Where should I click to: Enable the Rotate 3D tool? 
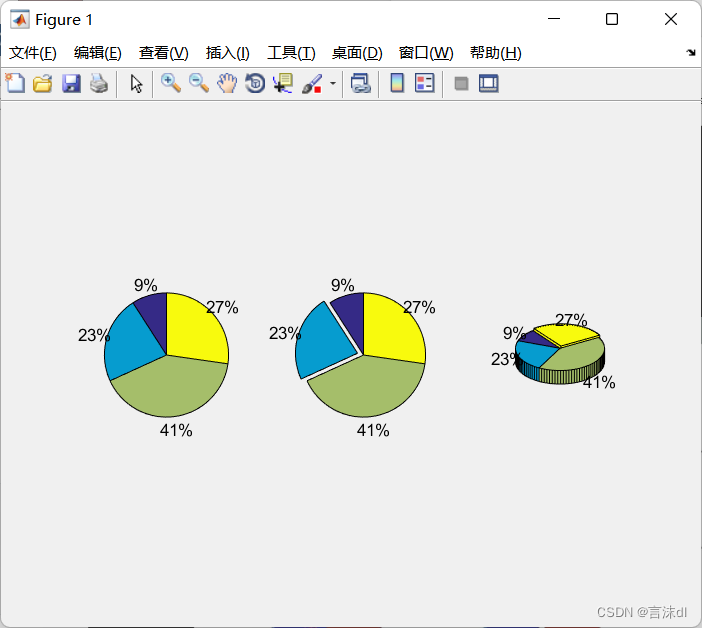point(255,84)
